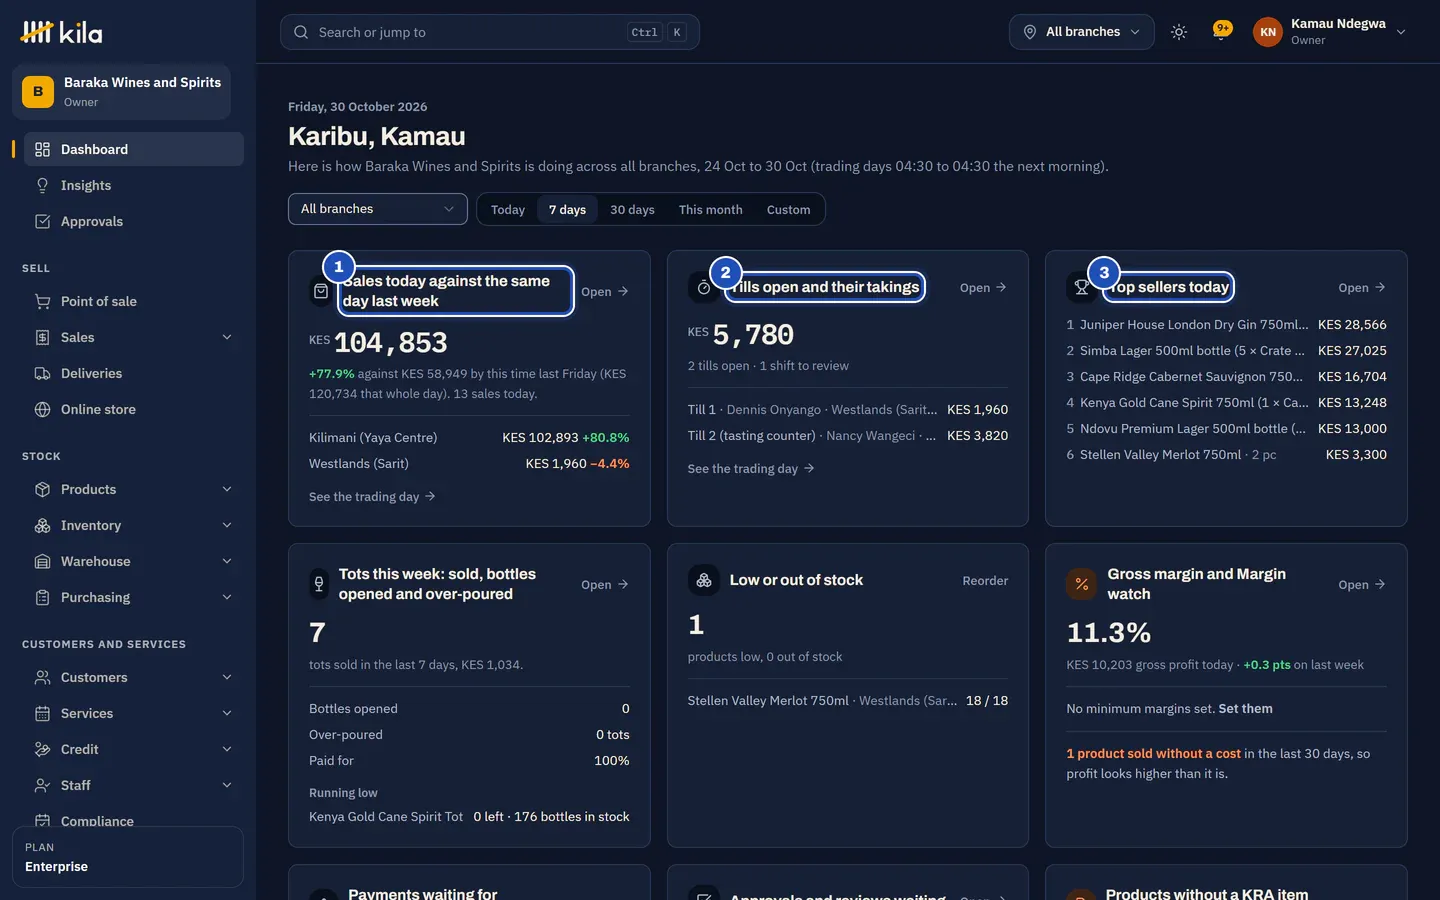Click the Enterprise plan card
The height and width of the screenshot is (900, 1440).
pos(128,857)
